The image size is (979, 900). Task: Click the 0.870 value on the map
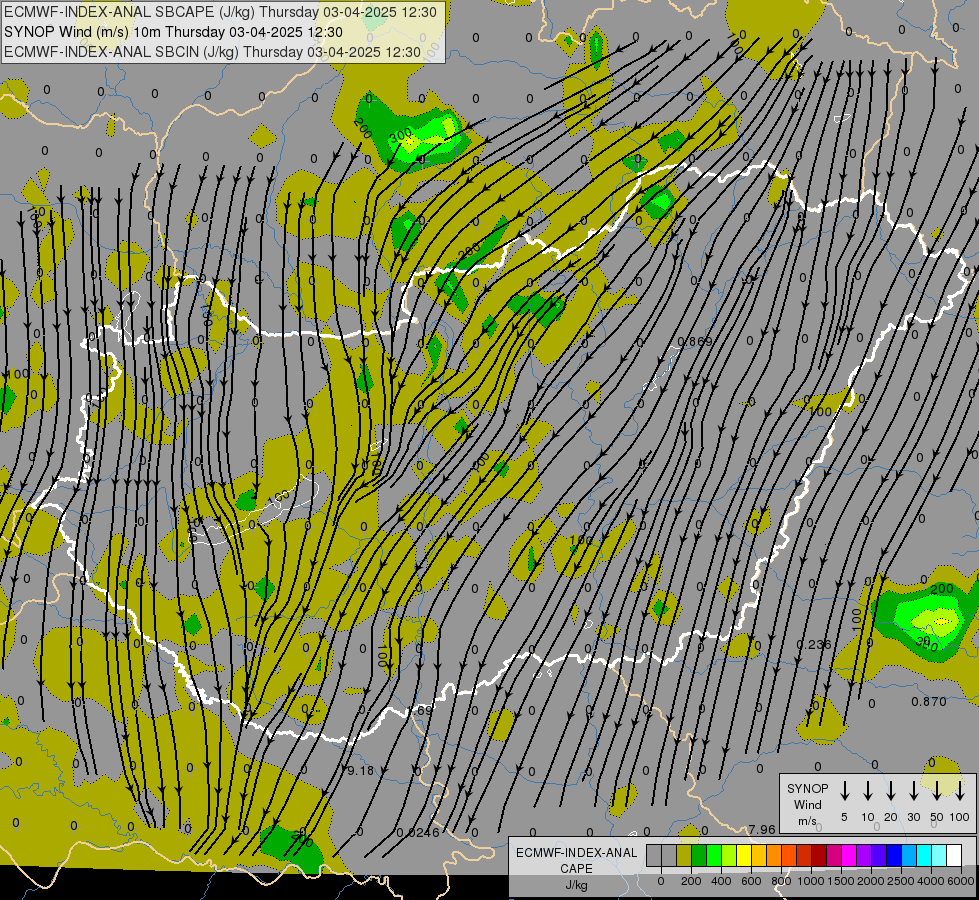(x=929, y=701)
